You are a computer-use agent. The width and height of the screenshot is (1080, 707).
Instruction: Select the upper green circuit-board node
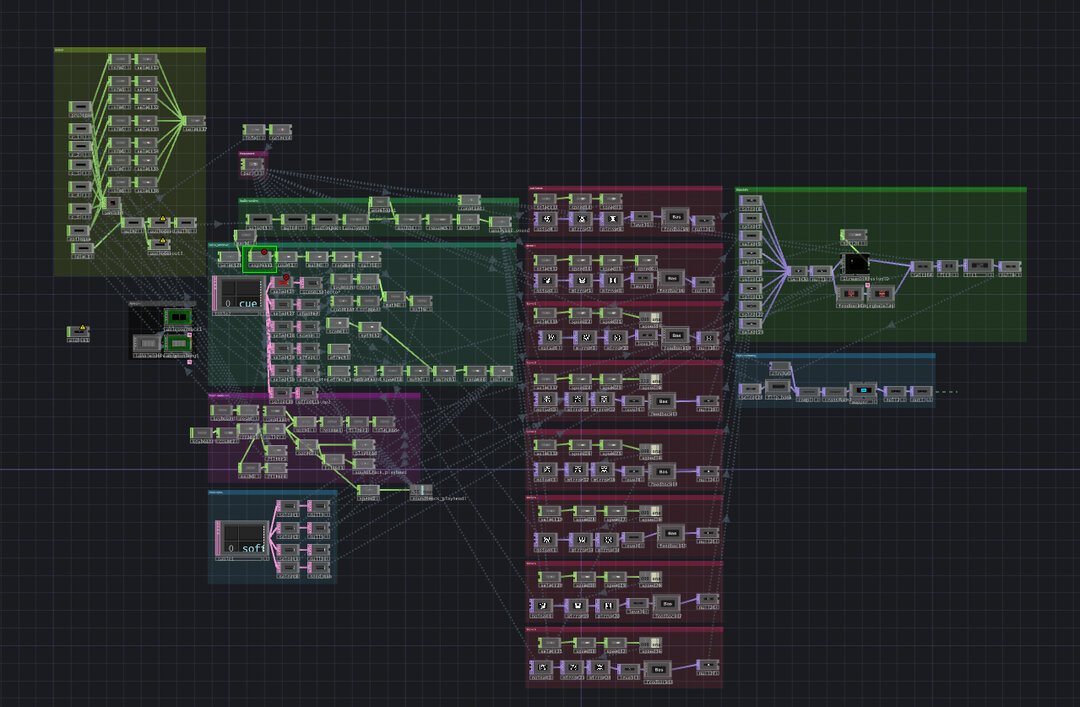click(x=180, y=317)
